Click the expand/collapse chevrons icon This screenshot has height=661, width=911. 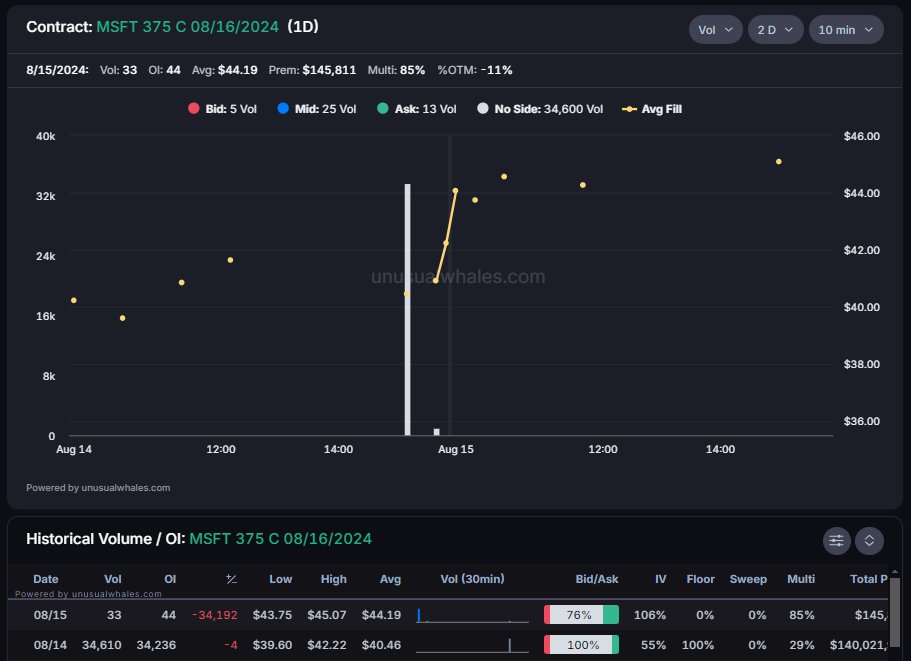(x=869, y=540)
